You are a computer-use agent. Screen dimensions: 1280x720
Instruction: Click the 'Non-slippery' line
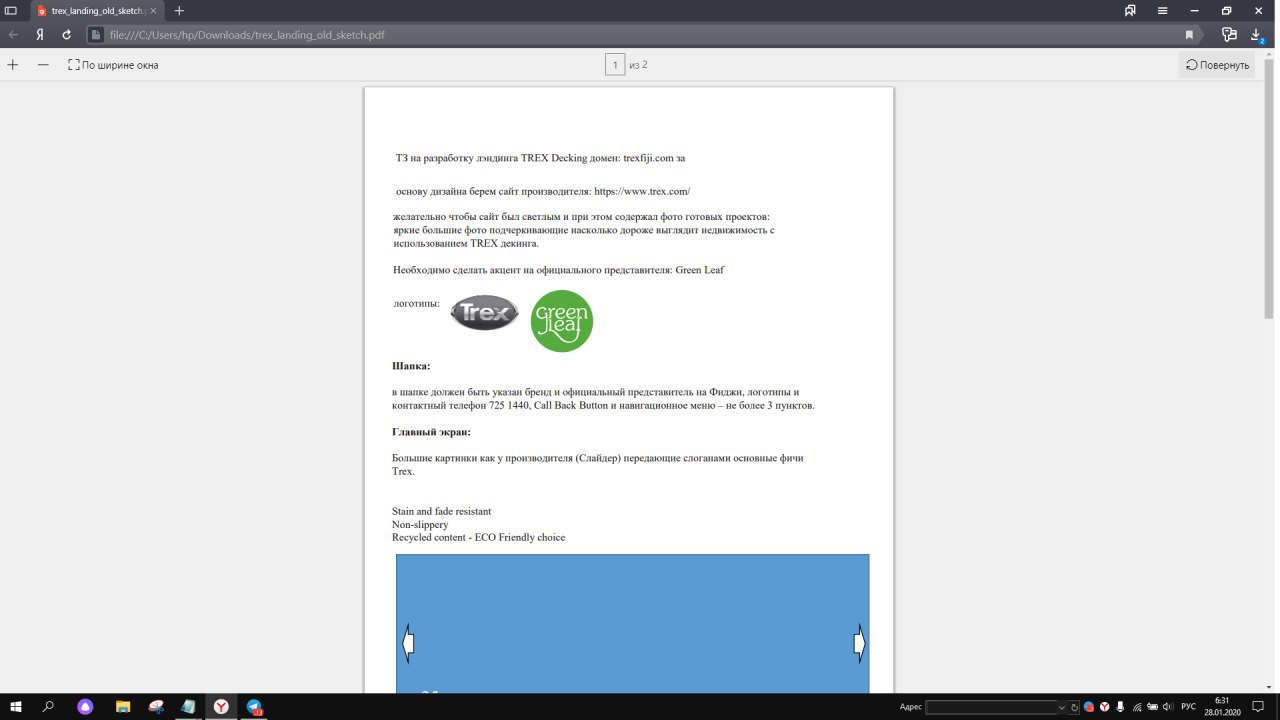[420, 524]
